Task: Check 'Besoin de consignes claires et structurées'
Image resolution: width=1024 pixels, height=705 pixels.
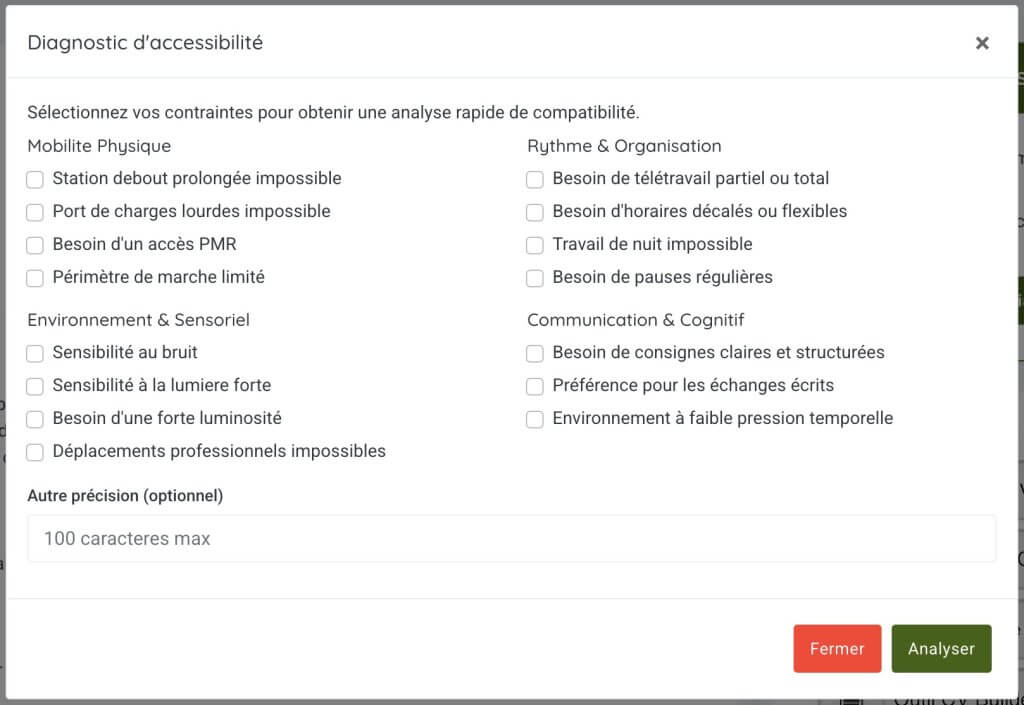Action: tap(536, 354)
